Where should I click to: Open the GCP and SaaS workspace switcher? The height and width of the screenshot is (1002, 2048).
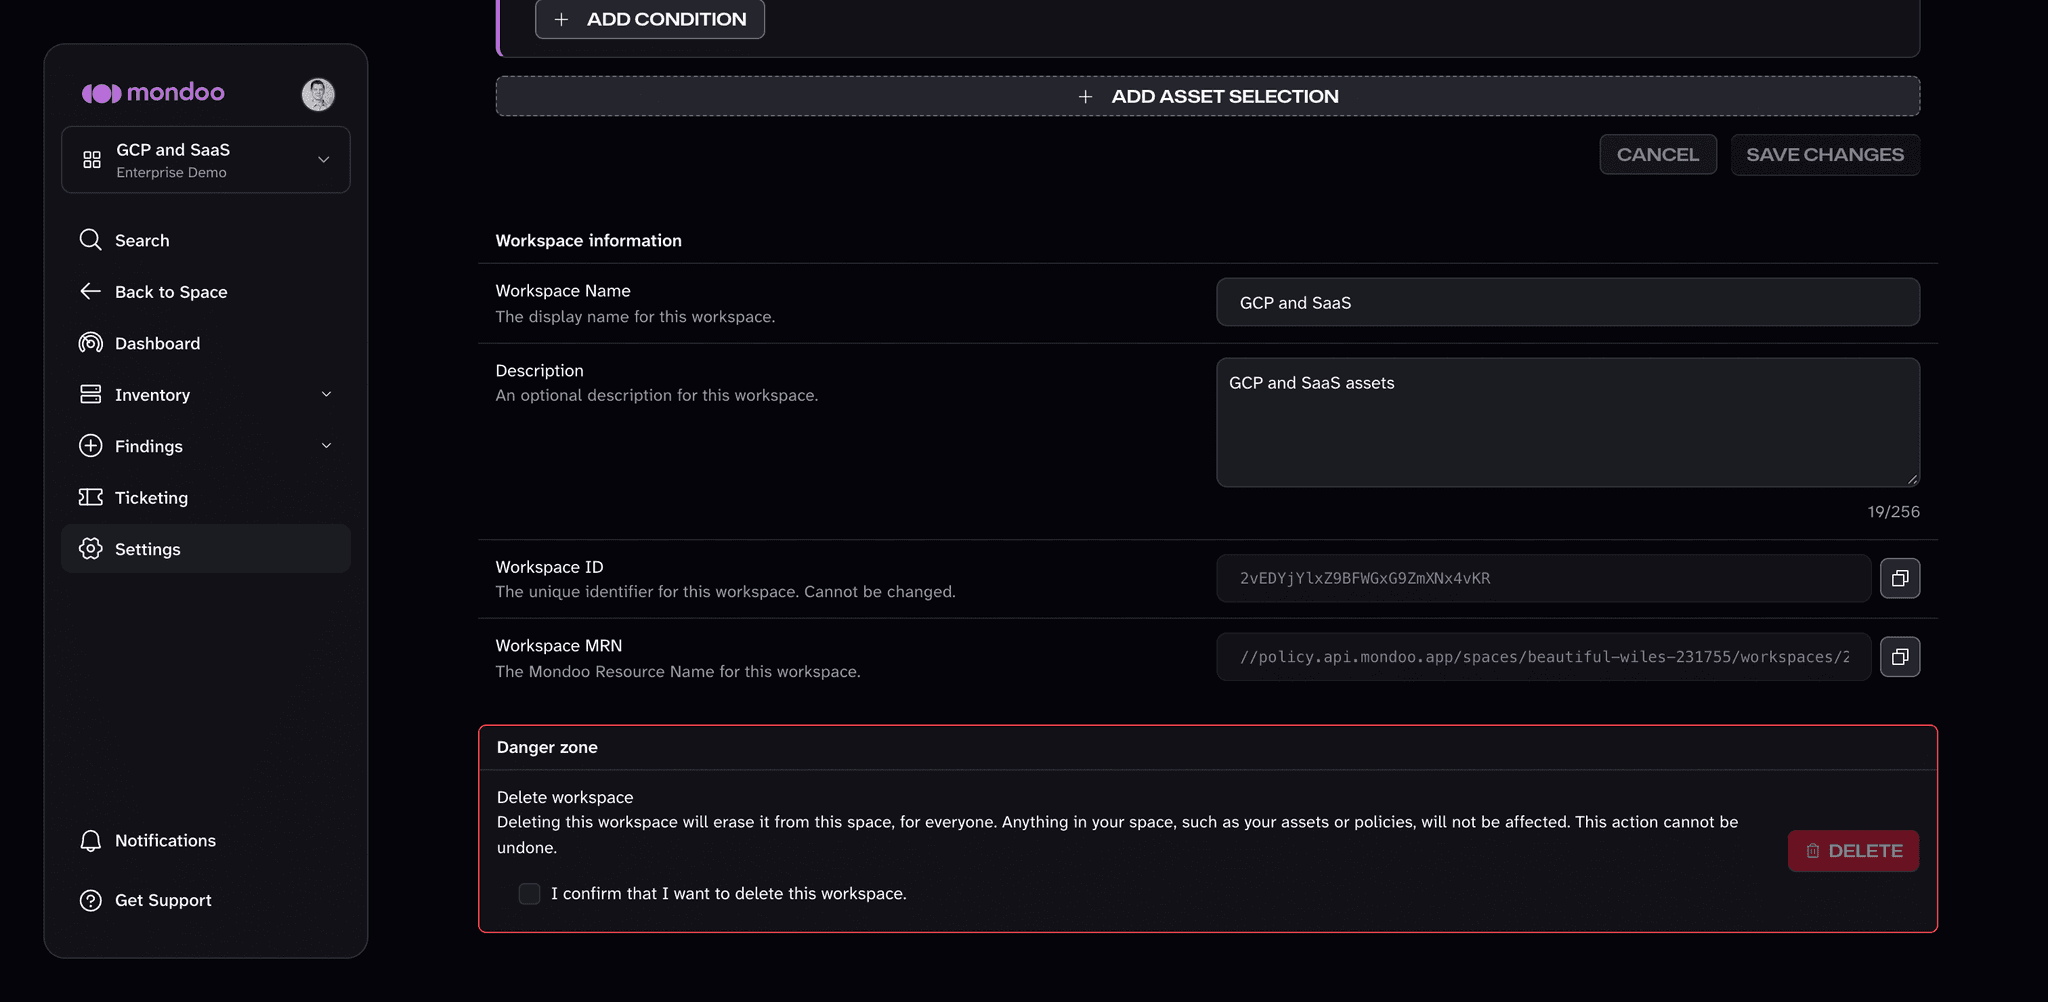[x=206, y=160]
